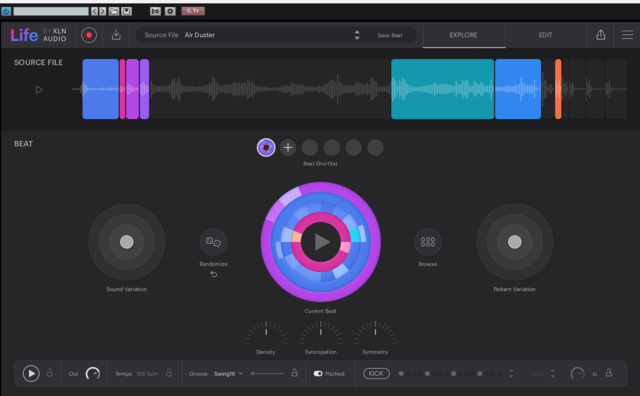This screenshot has height=396, width=640.
Task: Click the stepper arrows after the kick steps
Action: [511, 374]
